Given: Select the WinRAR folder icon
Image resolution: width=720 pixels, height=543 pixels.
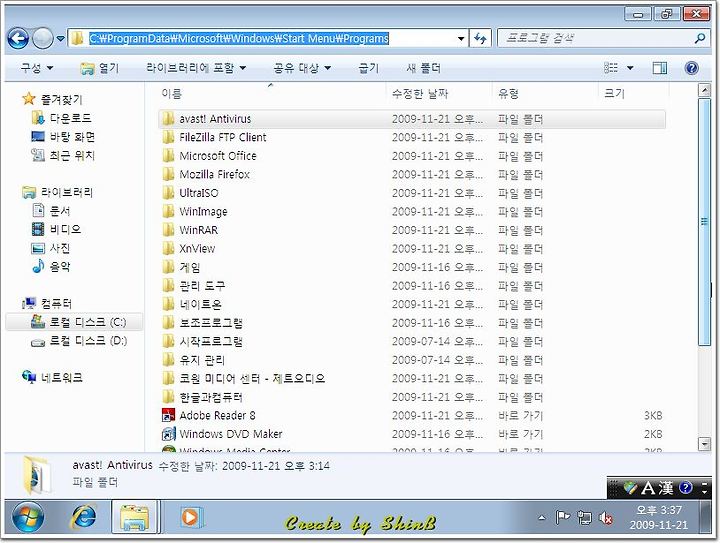Looking at the screenshot, I should pos(168,230).
